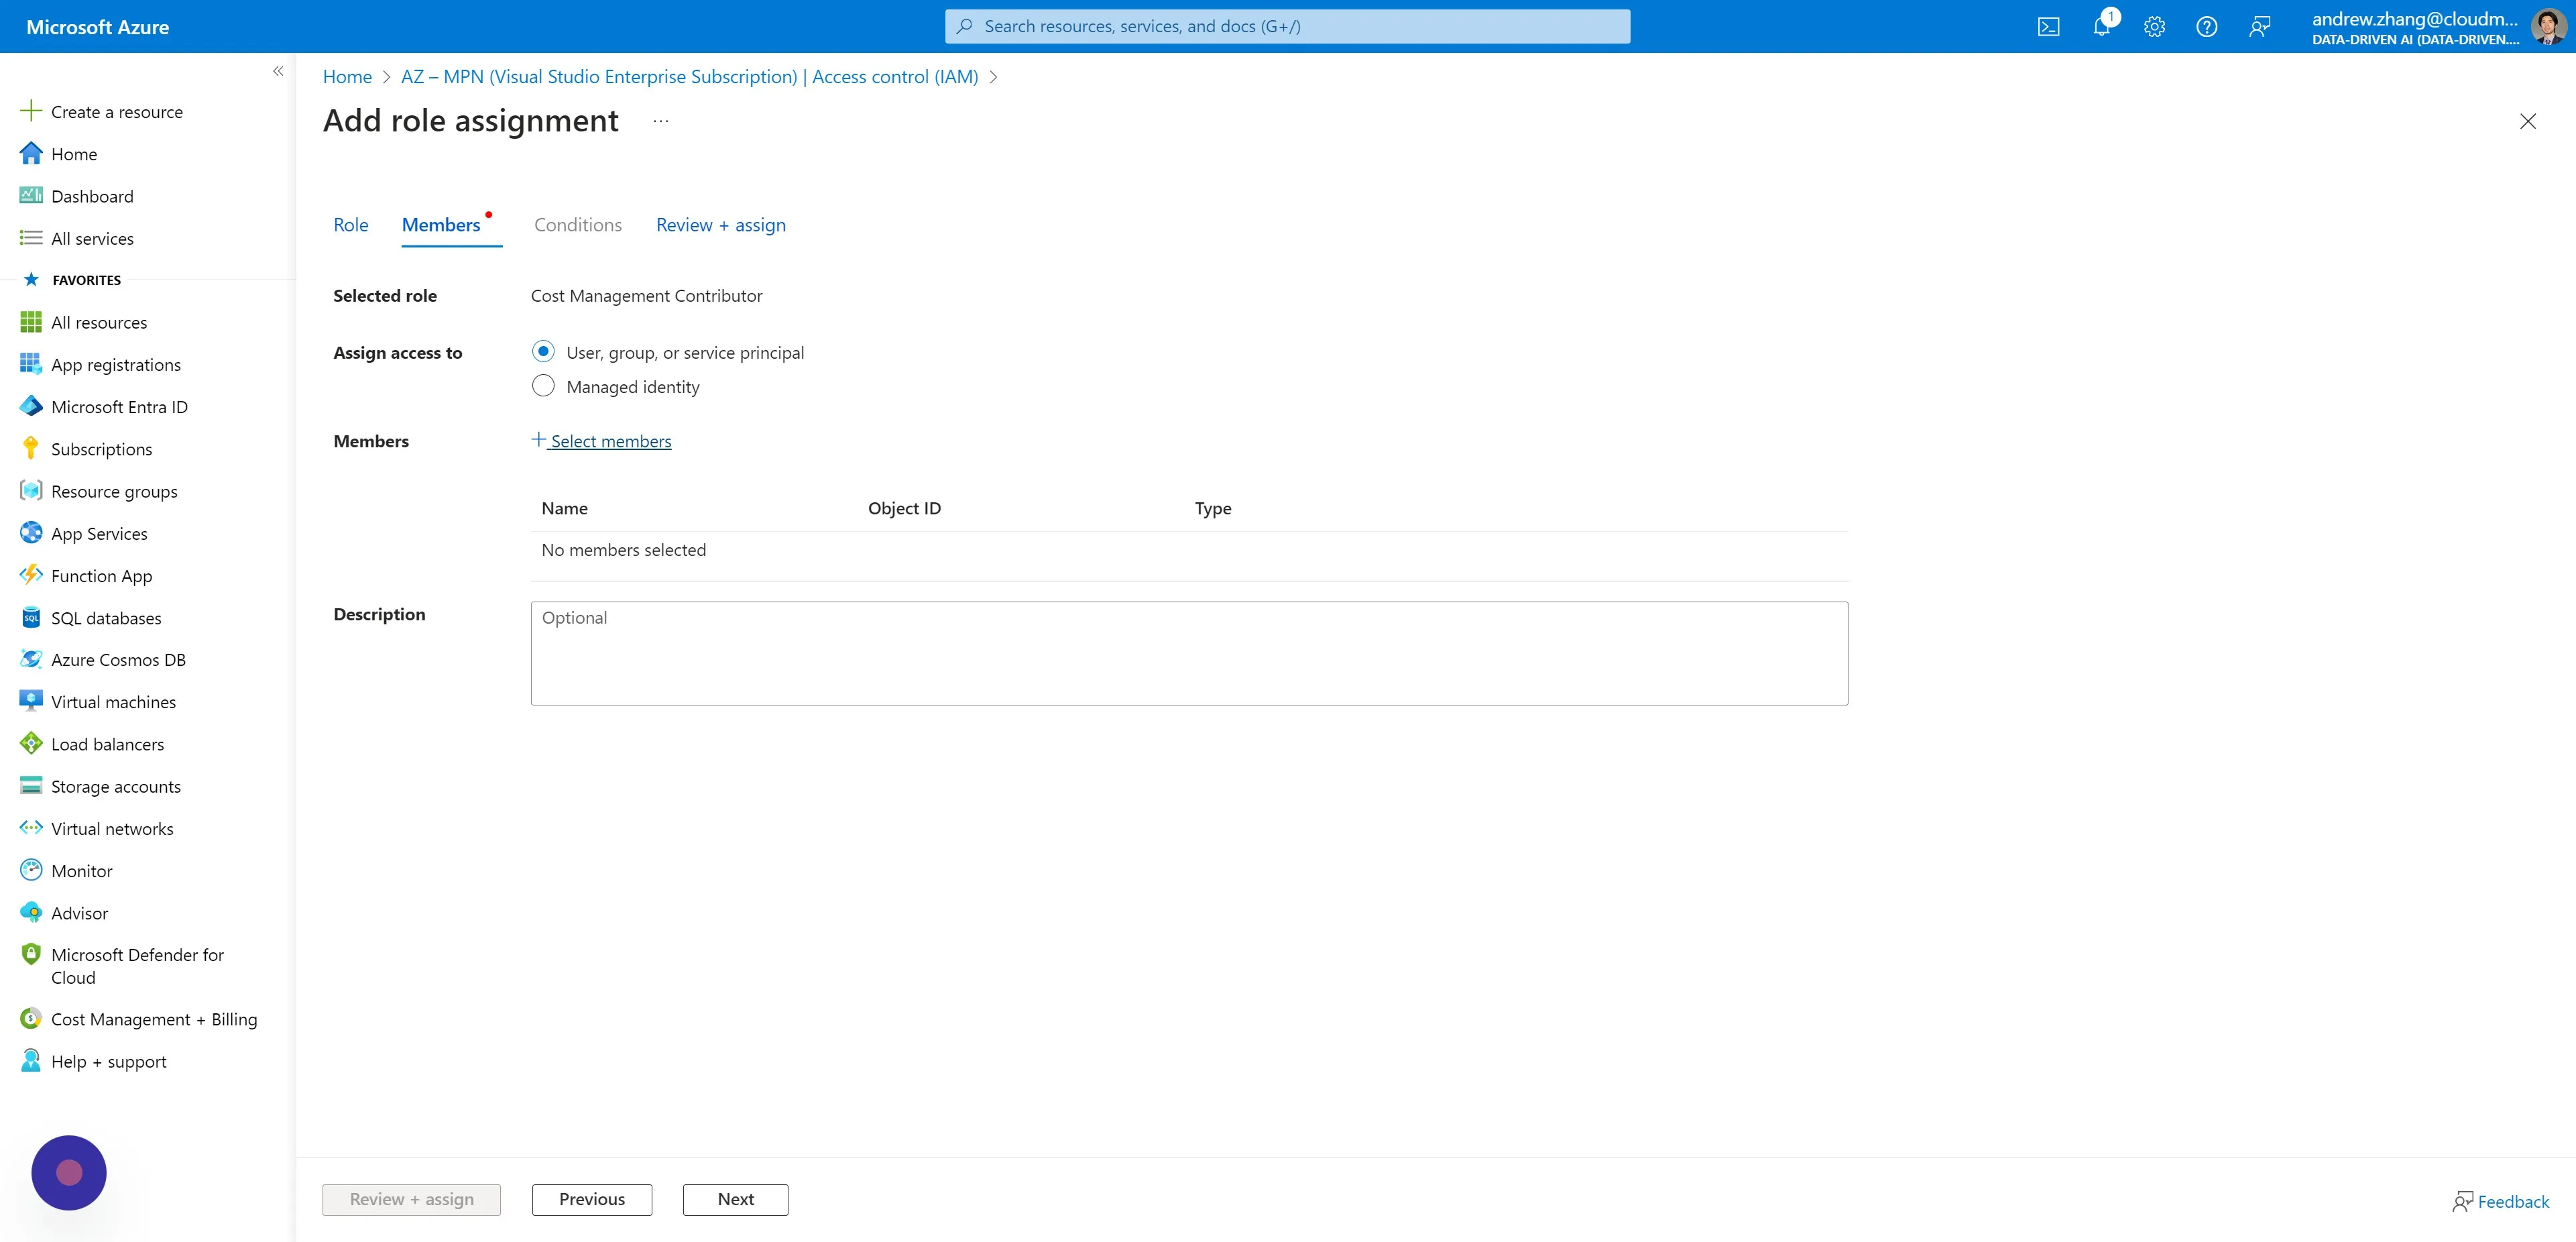Viewport: 2576px width, 1242px height.
Task: Open Cloud Shell from the top bar
Action: (x=2048, y=27)
